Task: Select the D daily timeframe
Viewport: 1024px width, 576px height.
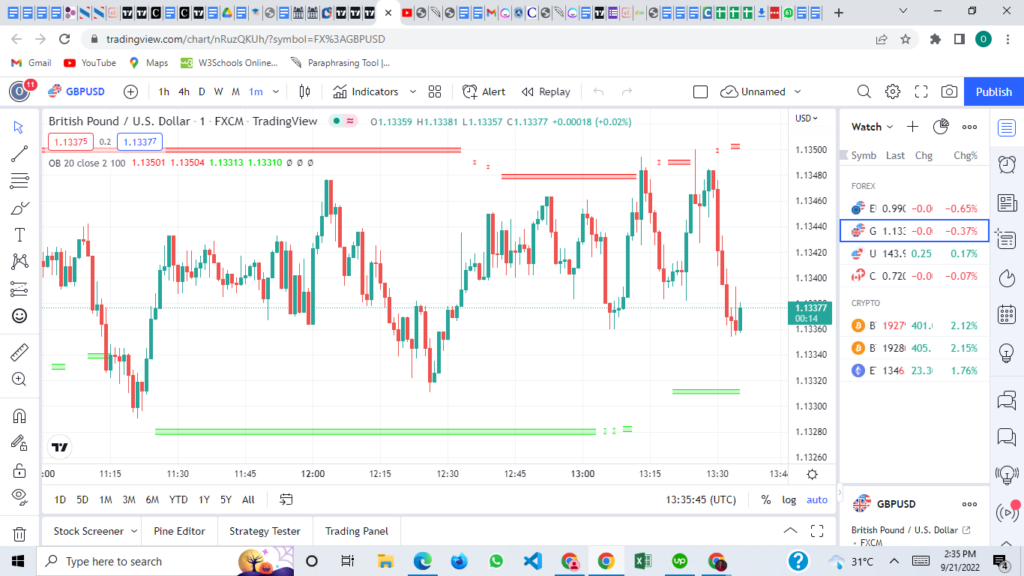Action: point(202,91)
